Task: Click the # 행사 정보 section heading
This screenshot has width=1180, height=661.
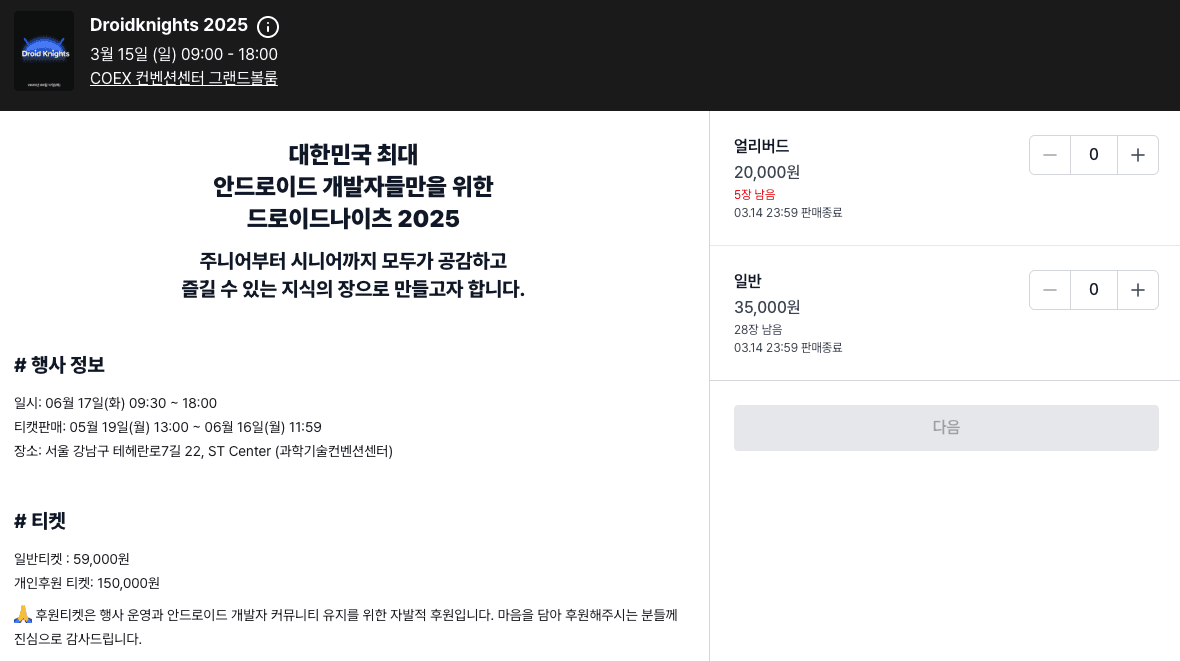Action: 59,365
